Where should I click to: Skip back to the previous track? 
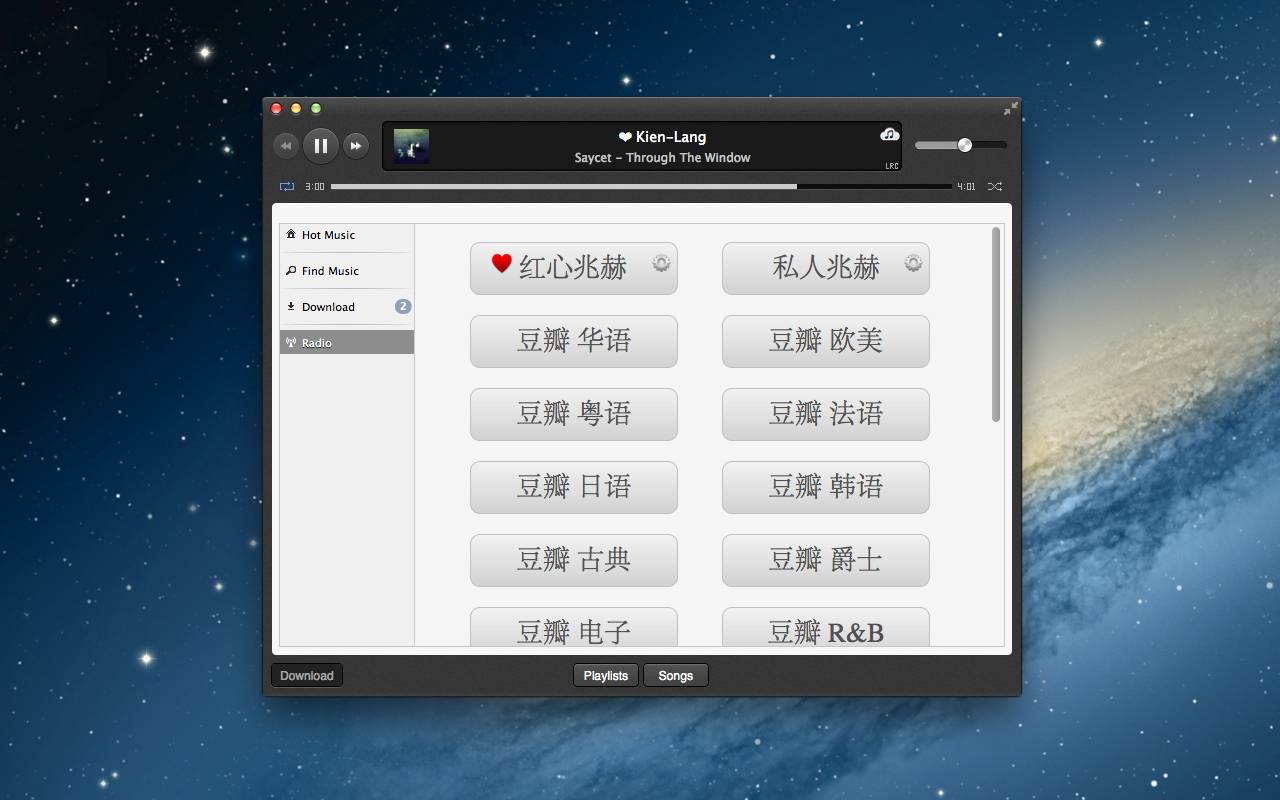286,146
